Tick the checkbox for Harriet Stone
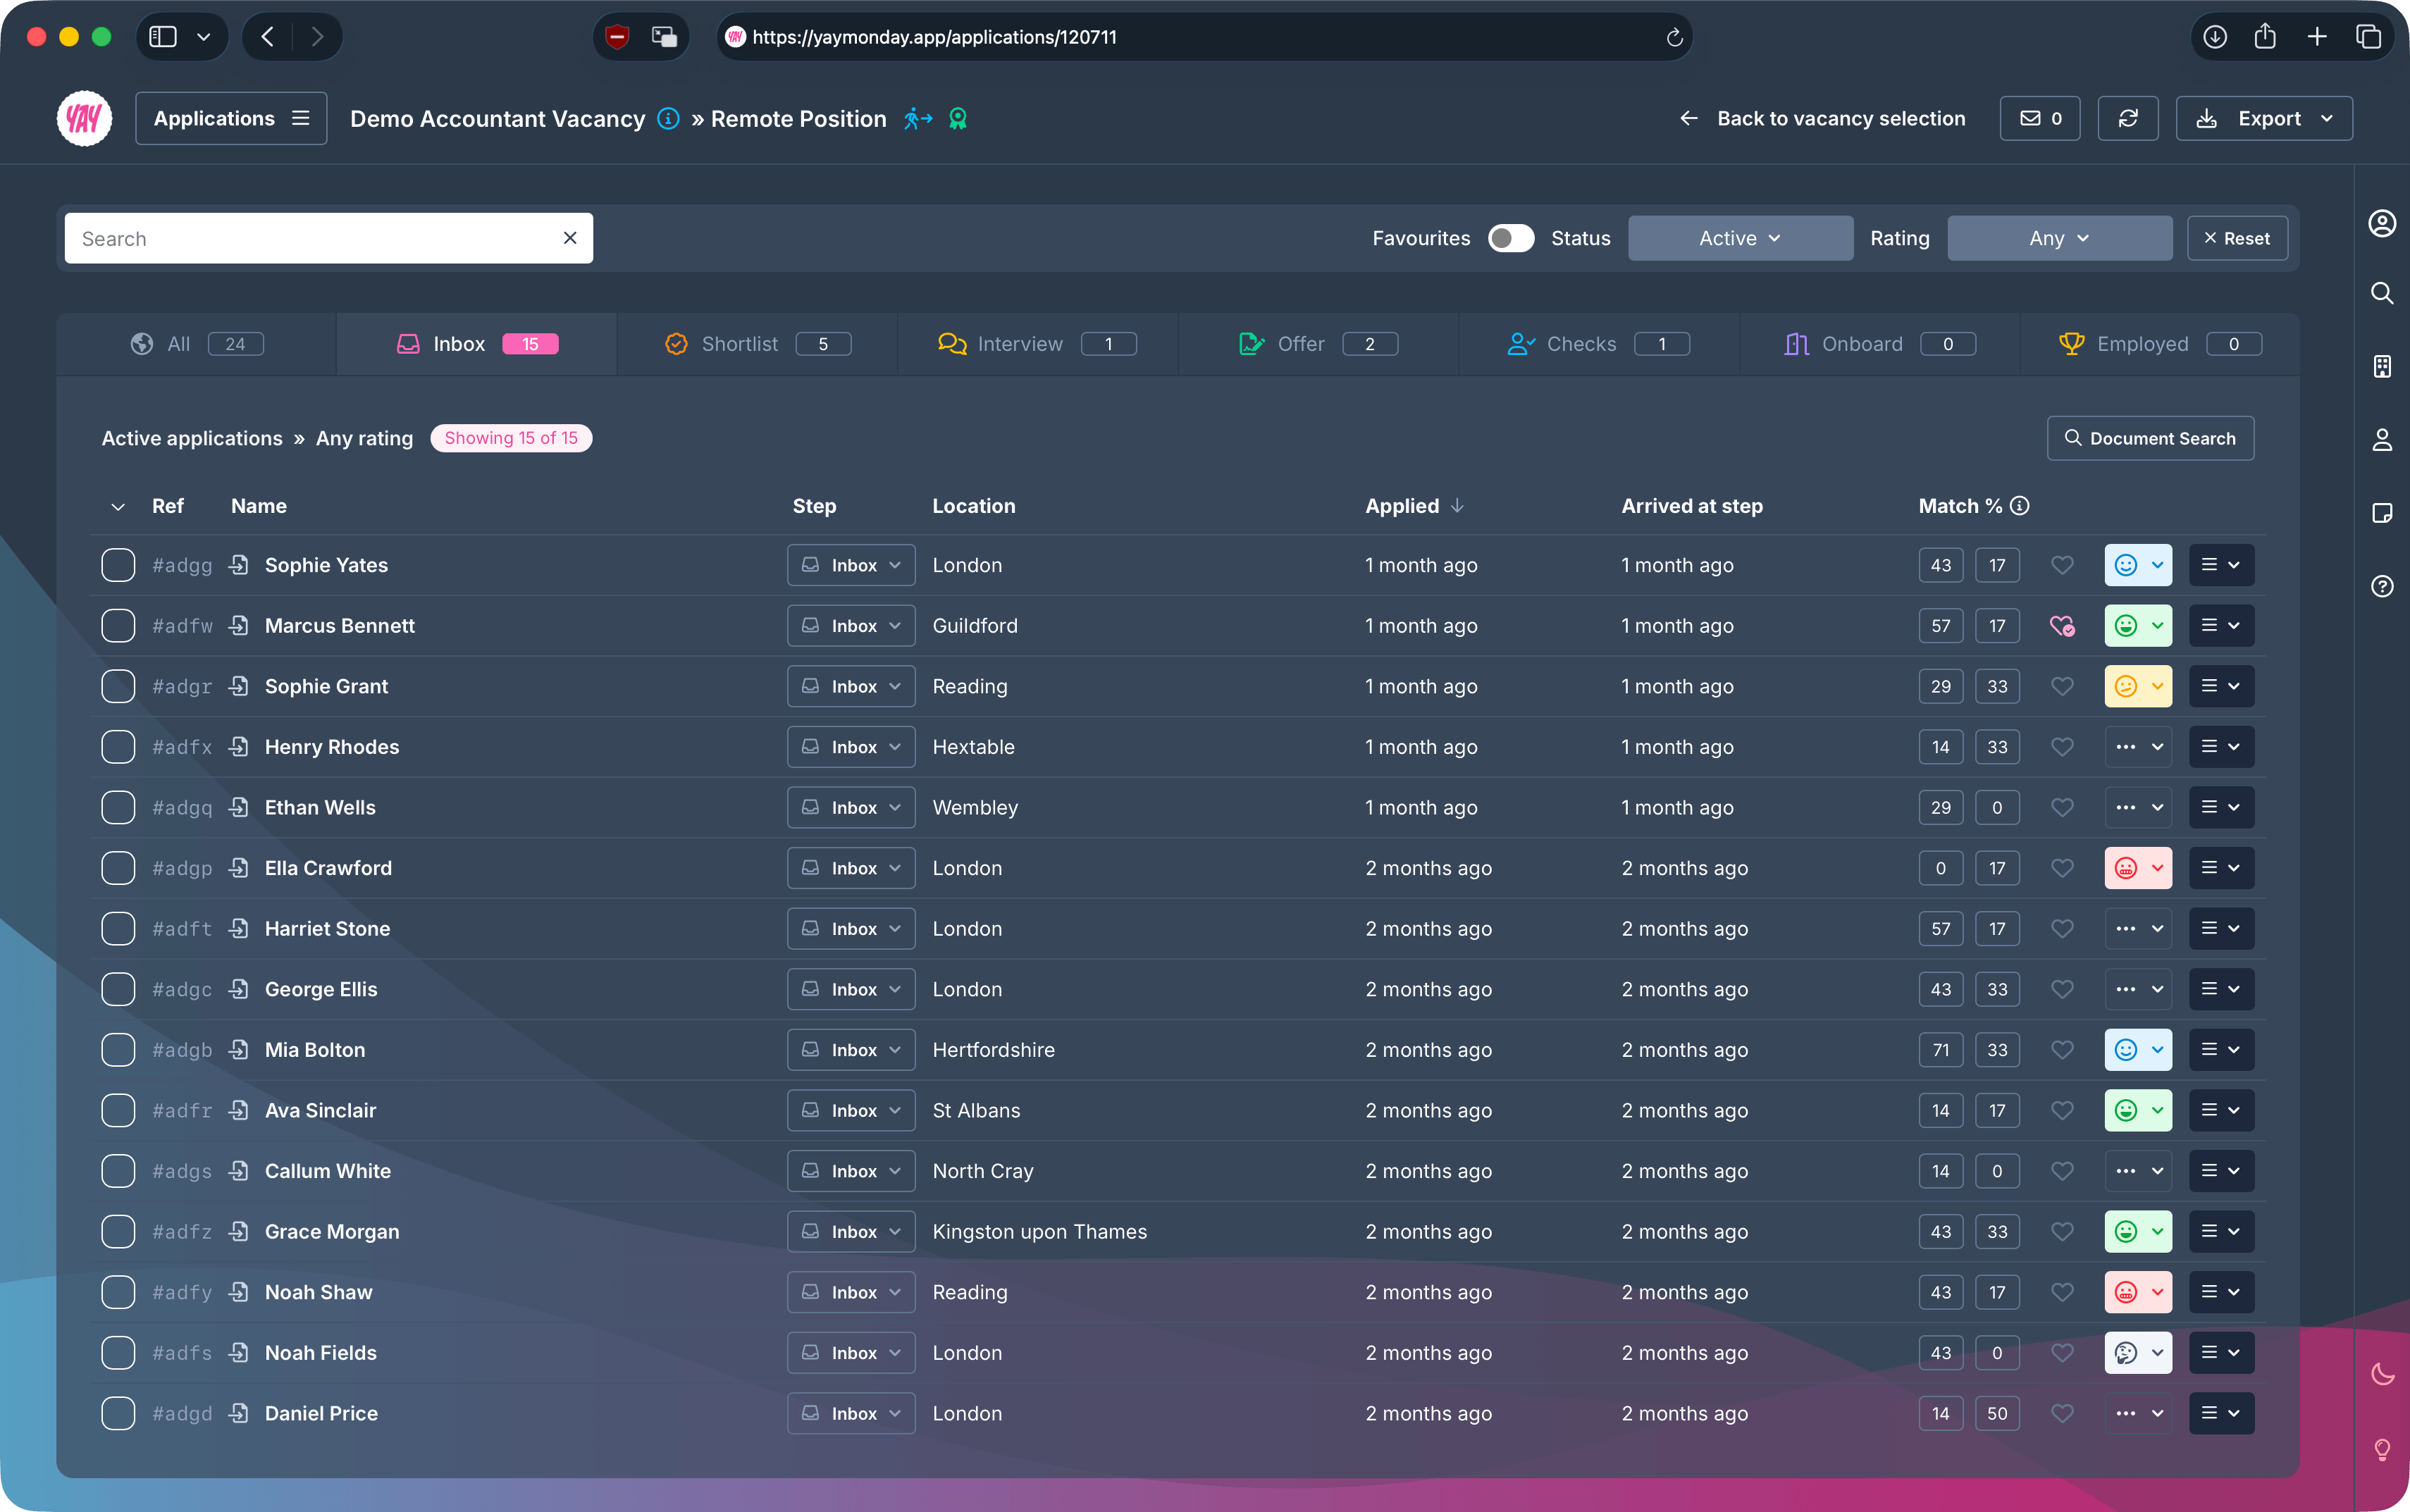Screen dimensions: 2410x1512 pos(118,929)
